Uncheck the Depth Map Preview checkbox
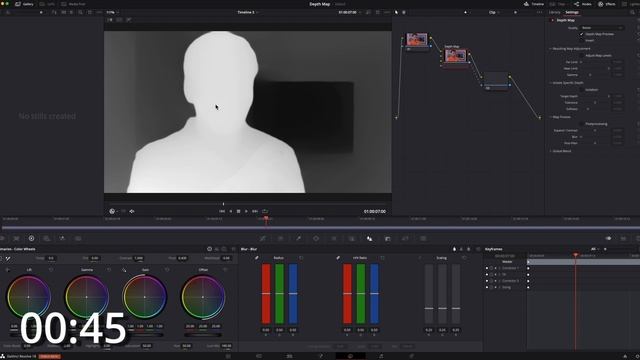 coord(582,34)
